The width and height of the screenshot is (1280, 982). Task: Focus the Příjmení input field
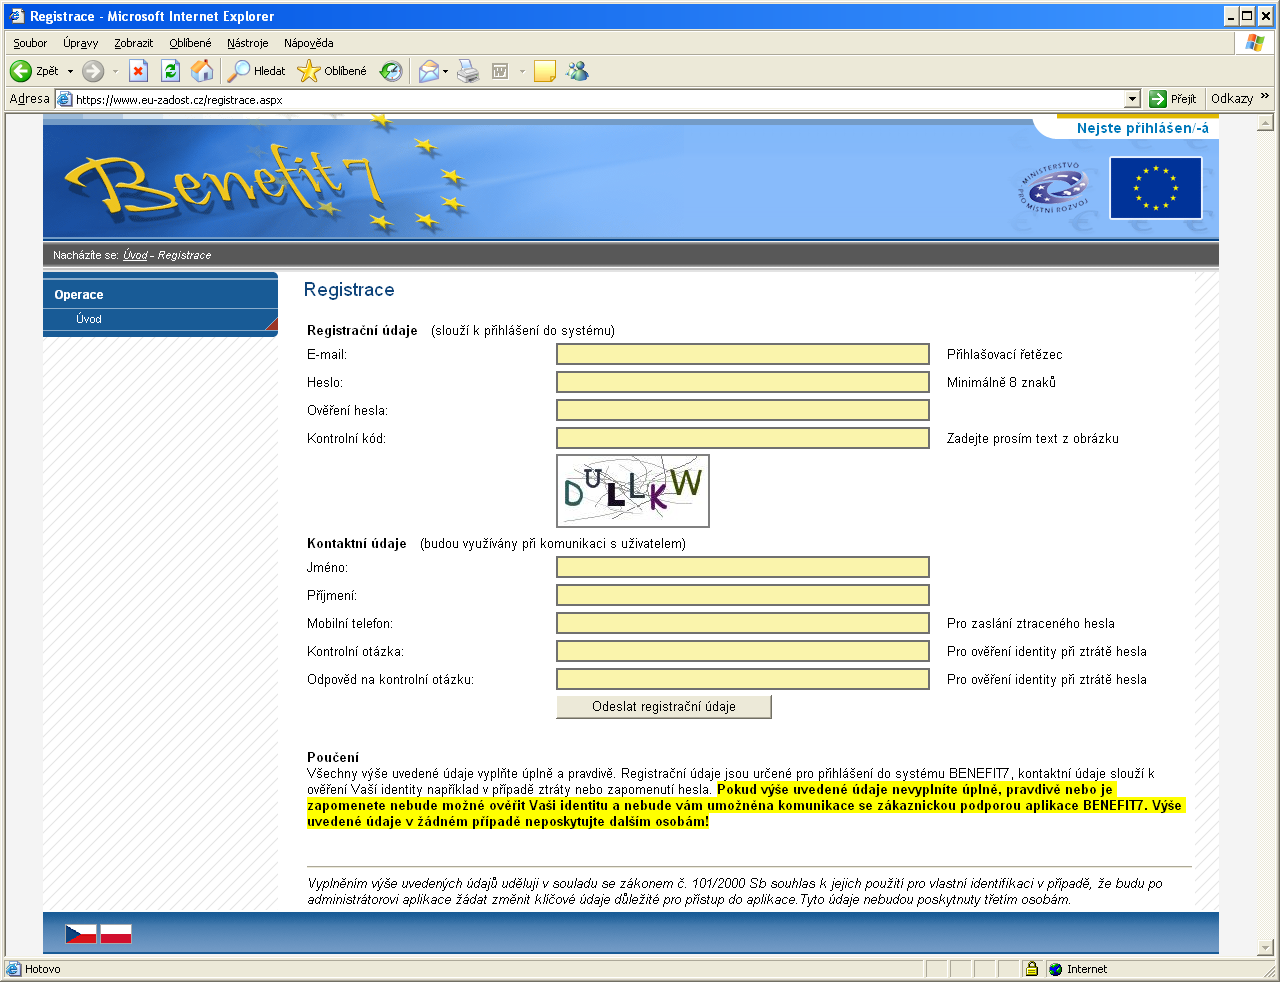pos(743,595)
